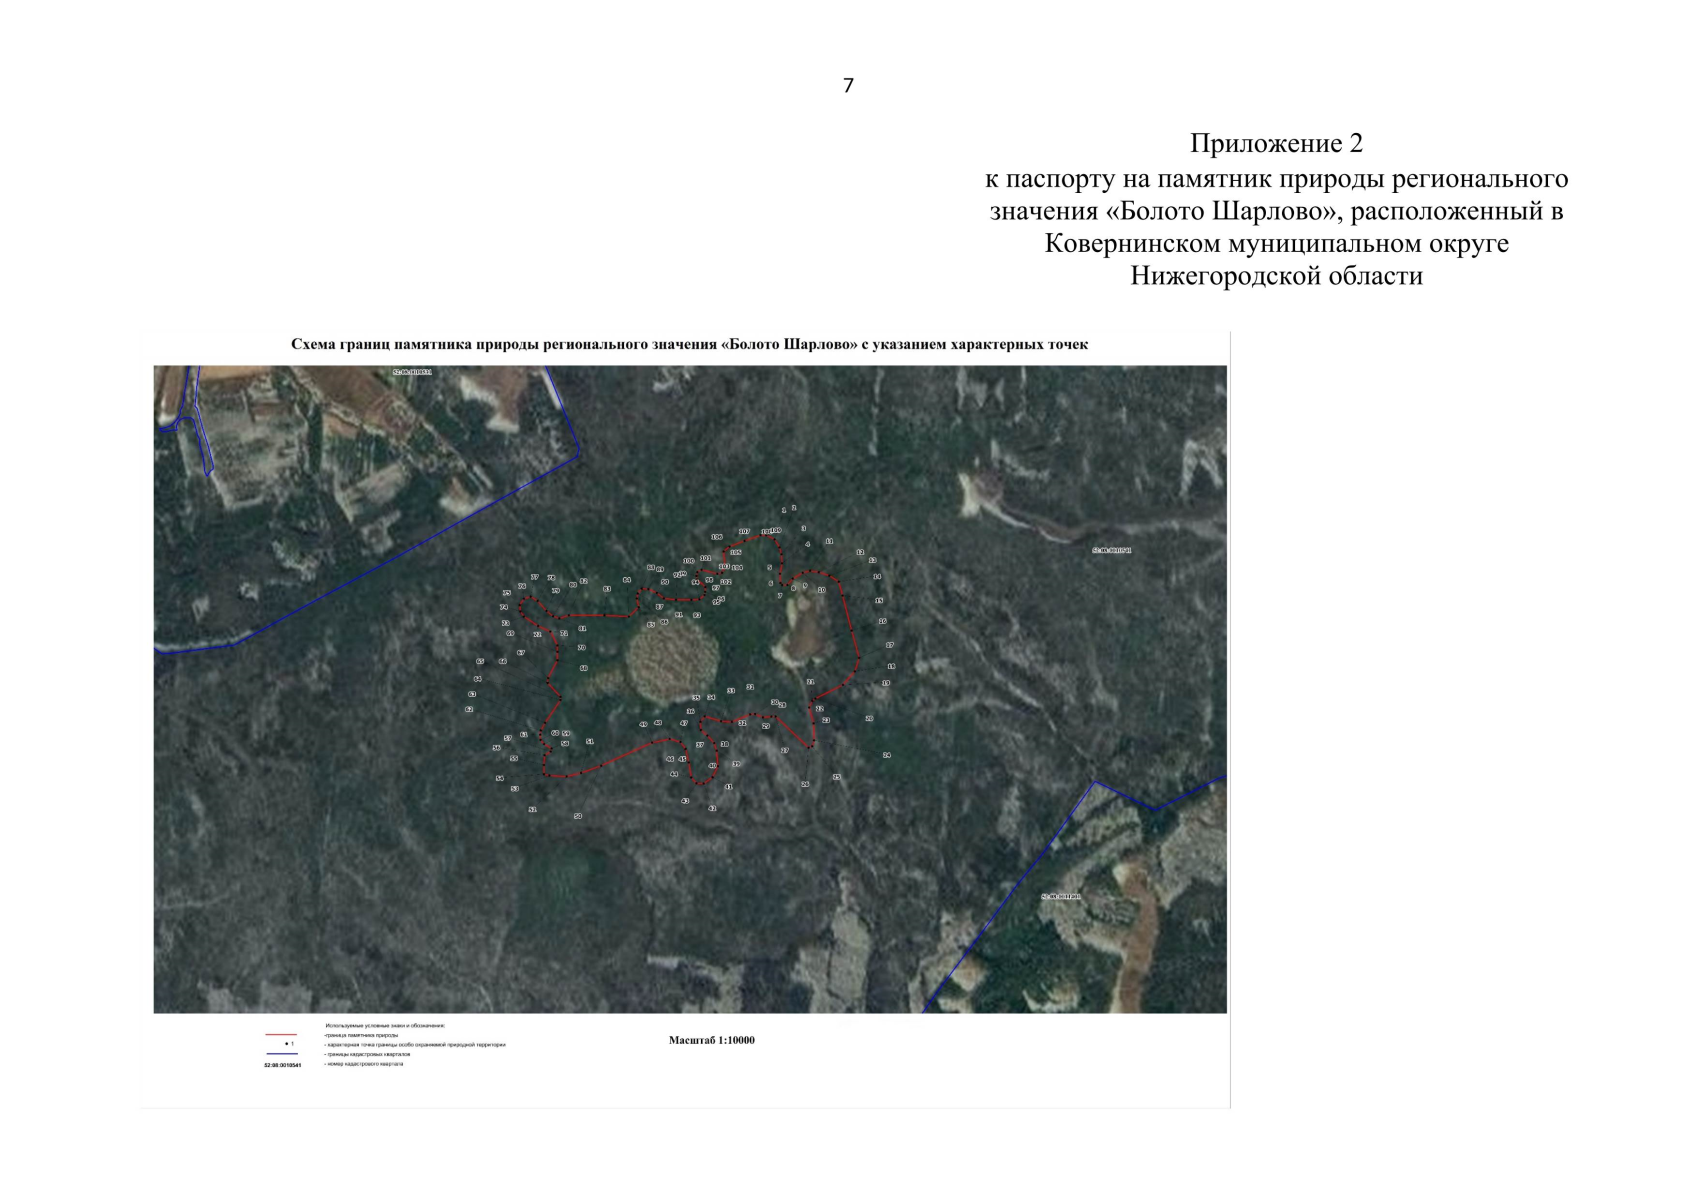
Task: Click boundary point label 50 on map
Action: click(578, 816)
